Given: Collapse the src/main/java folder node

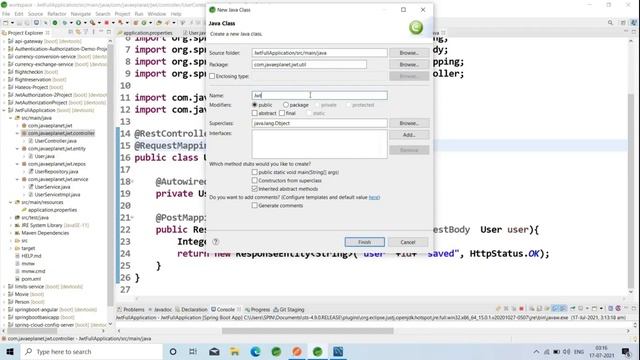Looking at the screenshot, I should (x=11, y=118).
